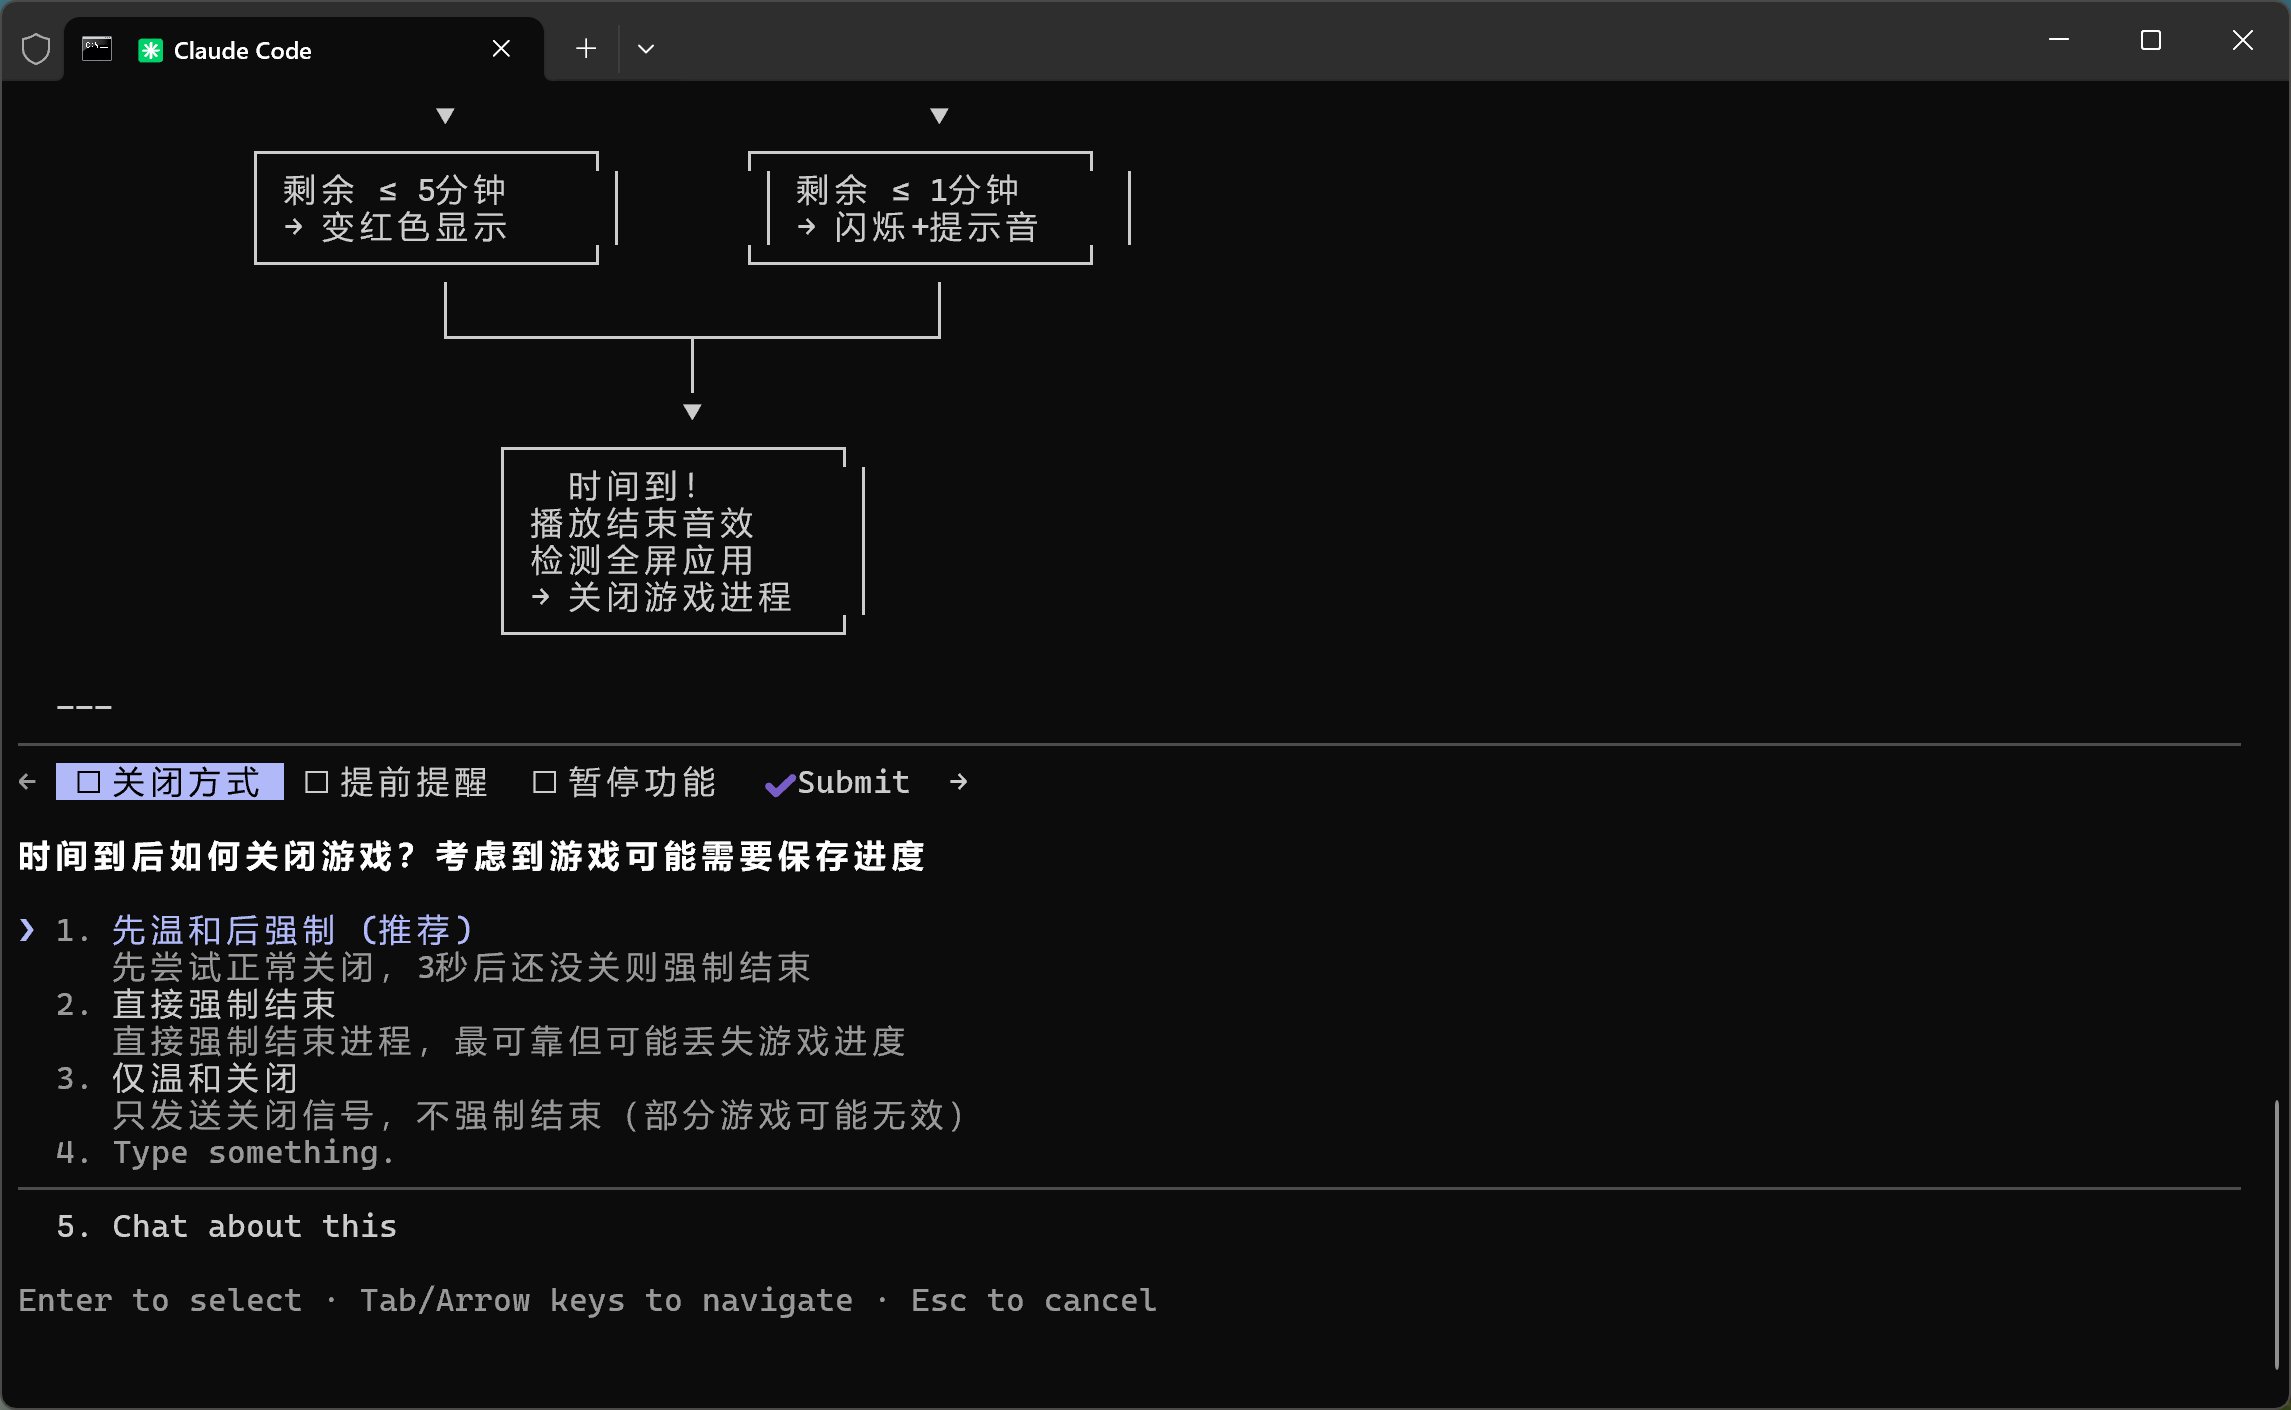Click the terminal vertical scrollbar
This screenshot has height=1410, width=2291.
[x=2276, y=1234]
